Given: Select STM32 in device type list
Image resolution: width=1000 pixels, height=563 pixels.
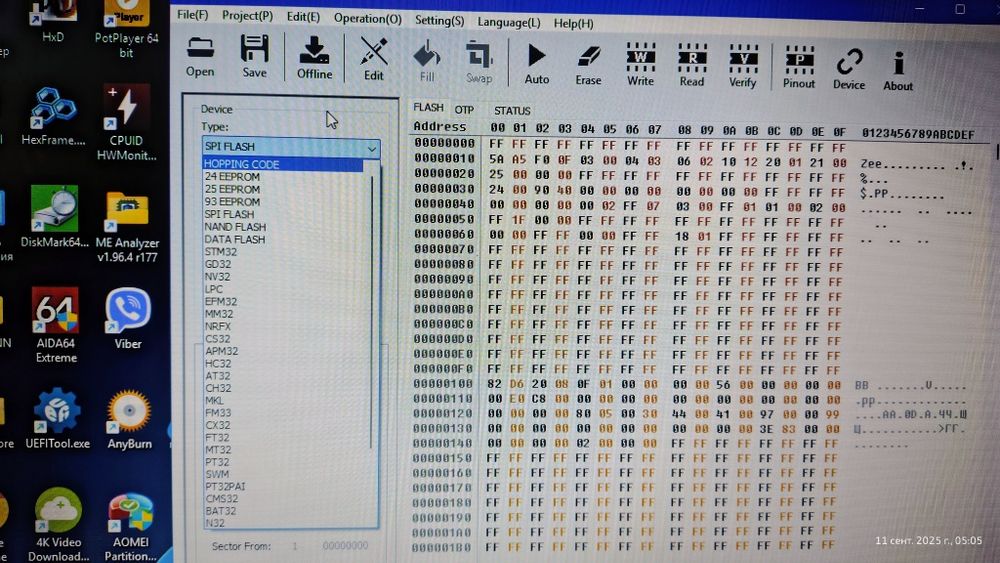Looking at the screenshot, I should (221, 252).
